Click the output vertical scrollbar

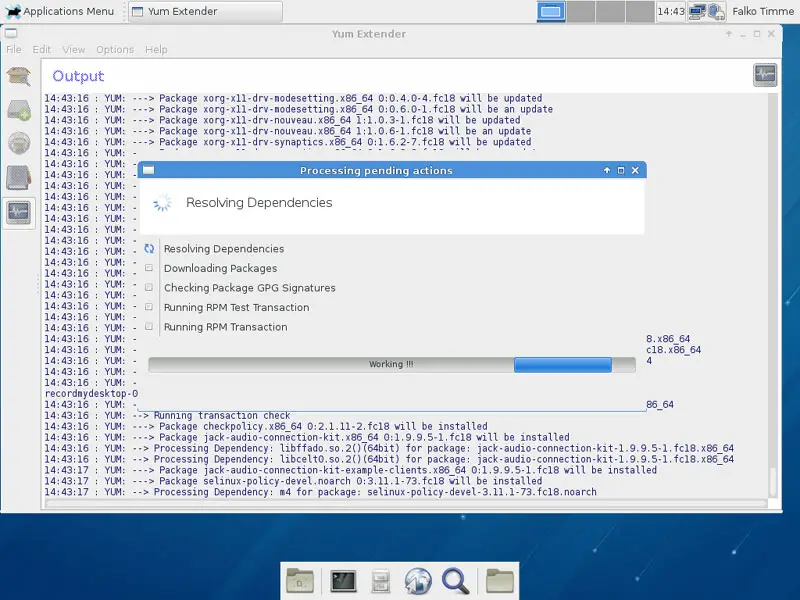point(772,296)
